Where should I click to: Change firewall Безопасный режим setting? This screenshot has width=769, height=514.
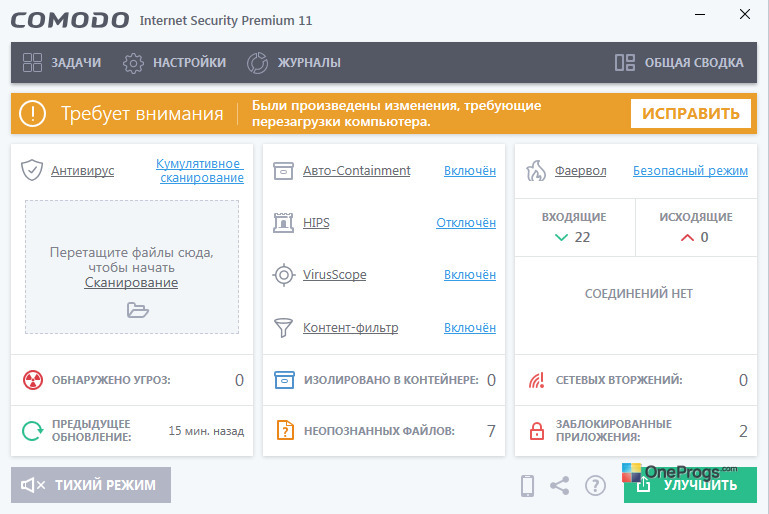tap(690, 171)
